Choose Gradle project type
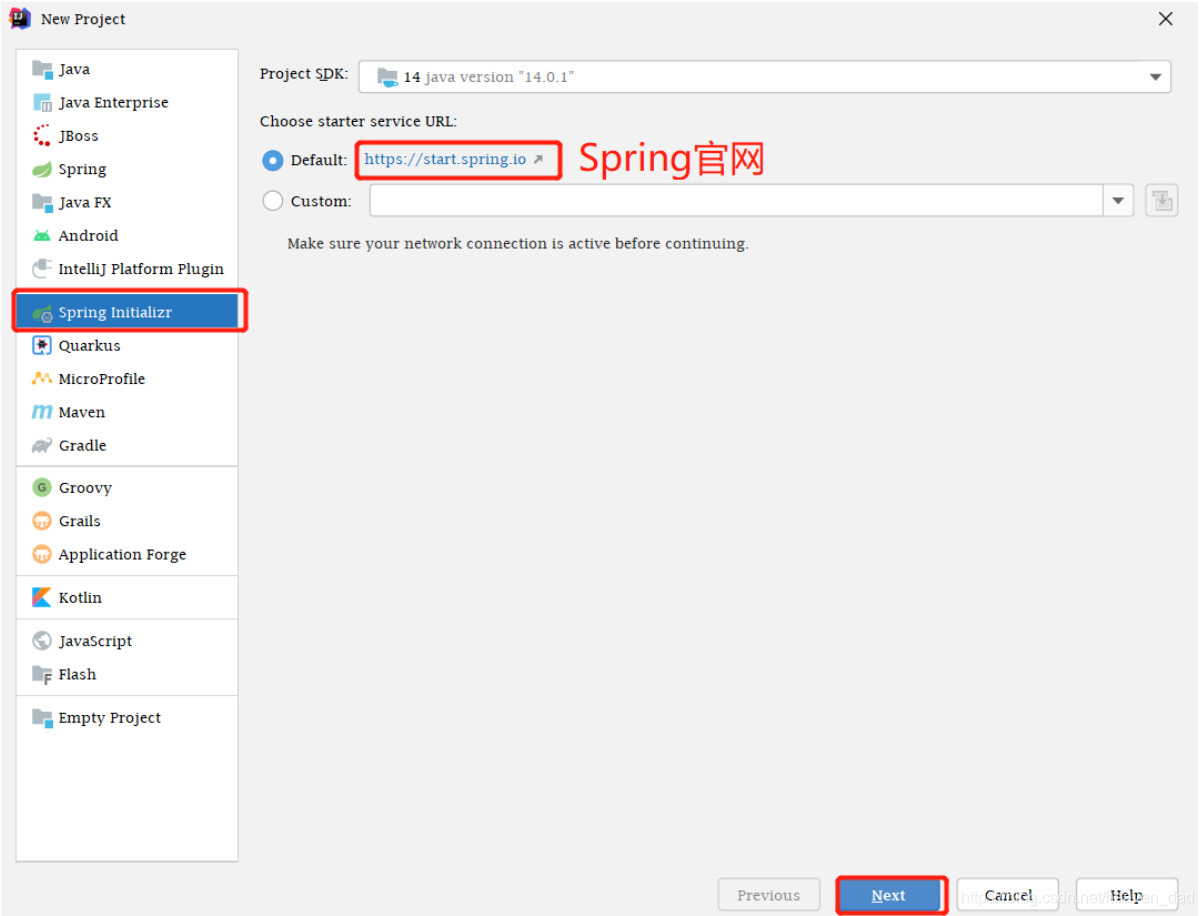 point(127,446)
